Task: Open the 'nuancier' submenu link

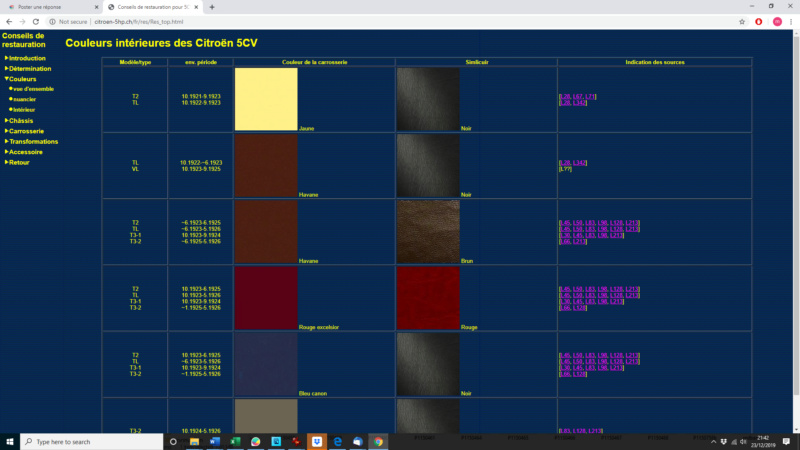Action: (x=22, y=99)
